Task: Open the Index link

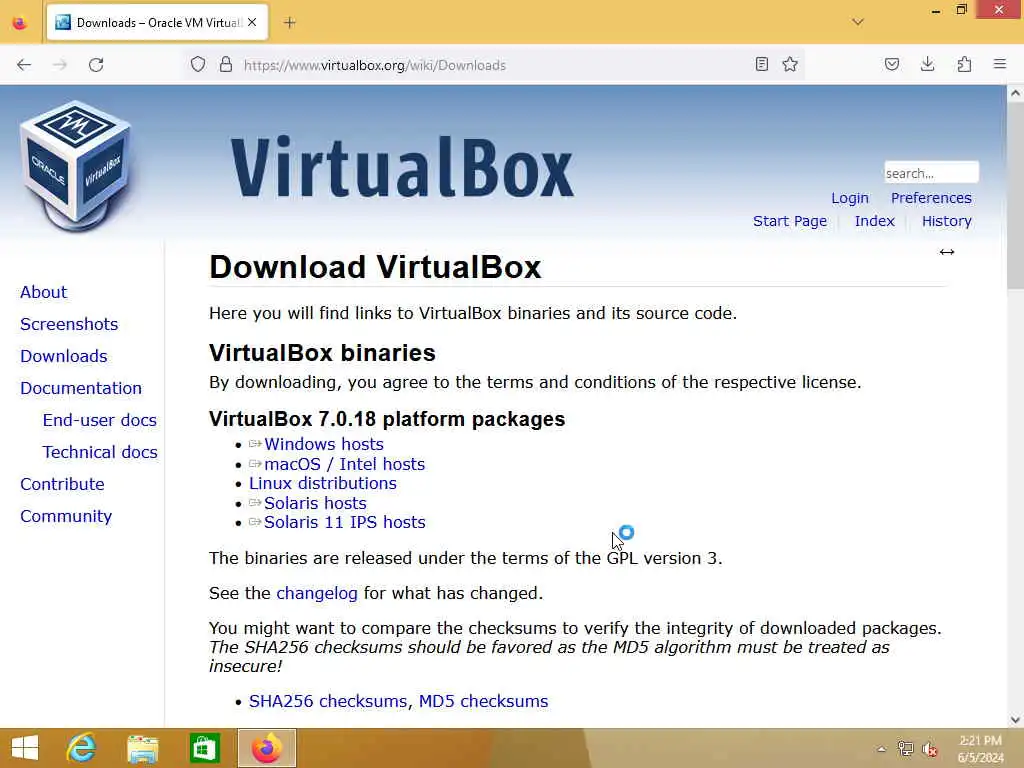Action: click(874, 221)
